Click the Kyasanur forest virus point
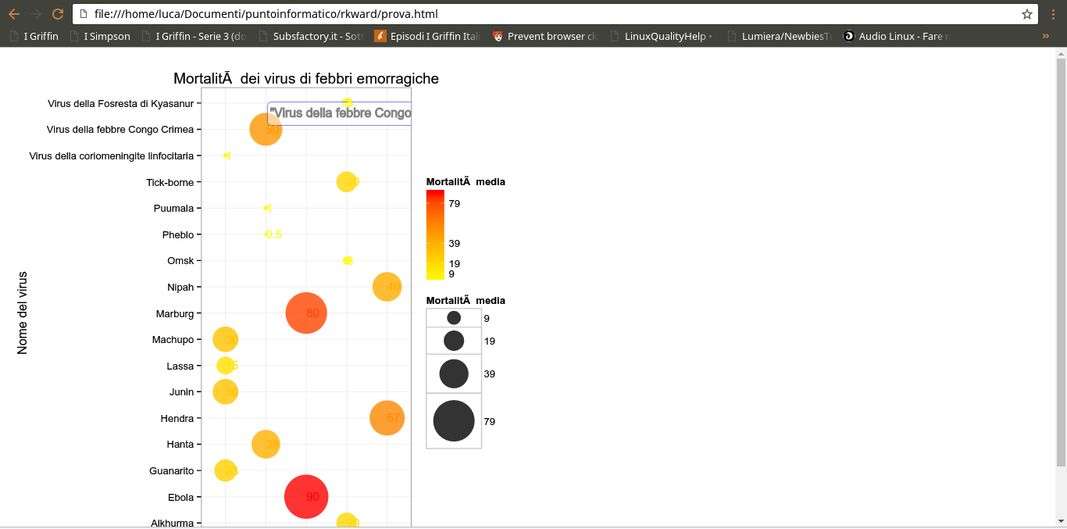This screenshot has width=1067, height=529. click(347, 102)
